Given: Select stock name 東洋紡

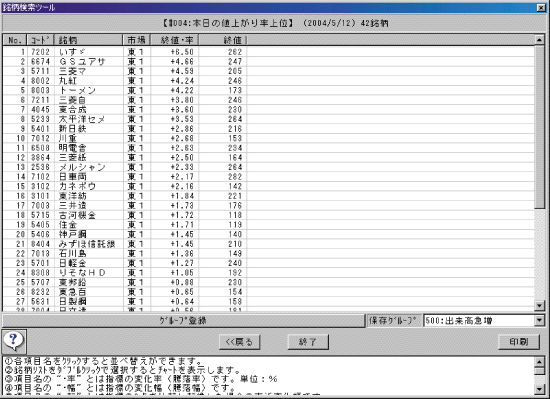Looking at the screenshot, I should tap(72, 196).
